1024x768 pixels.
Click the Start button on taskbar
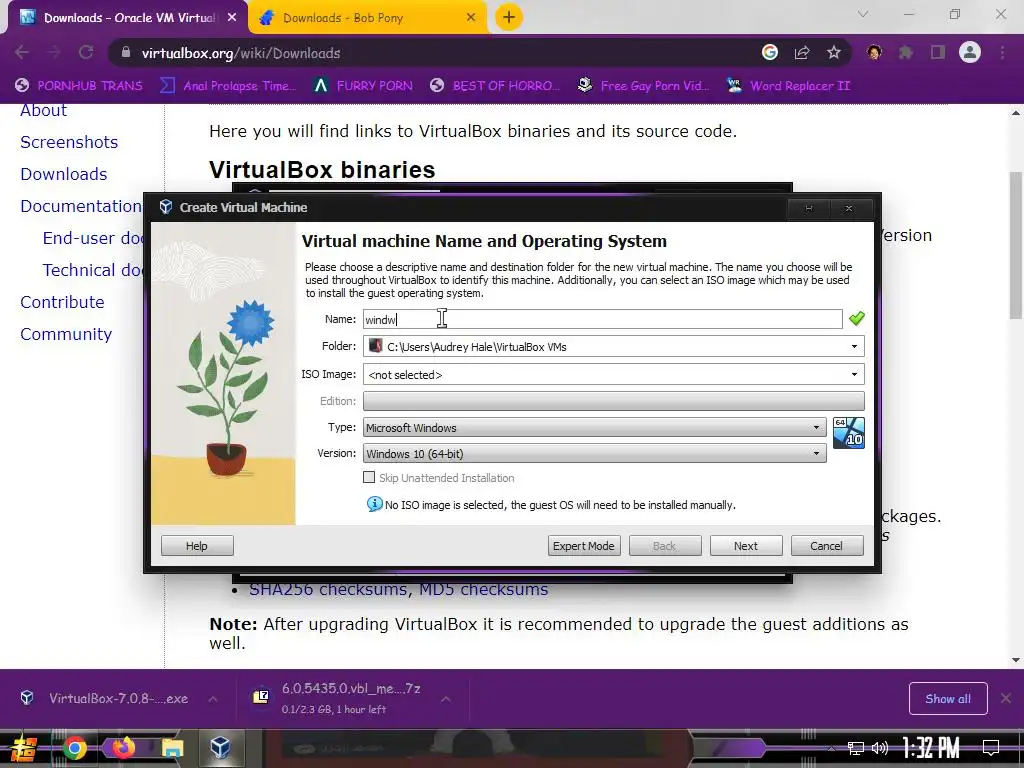[x=24, y=748]
